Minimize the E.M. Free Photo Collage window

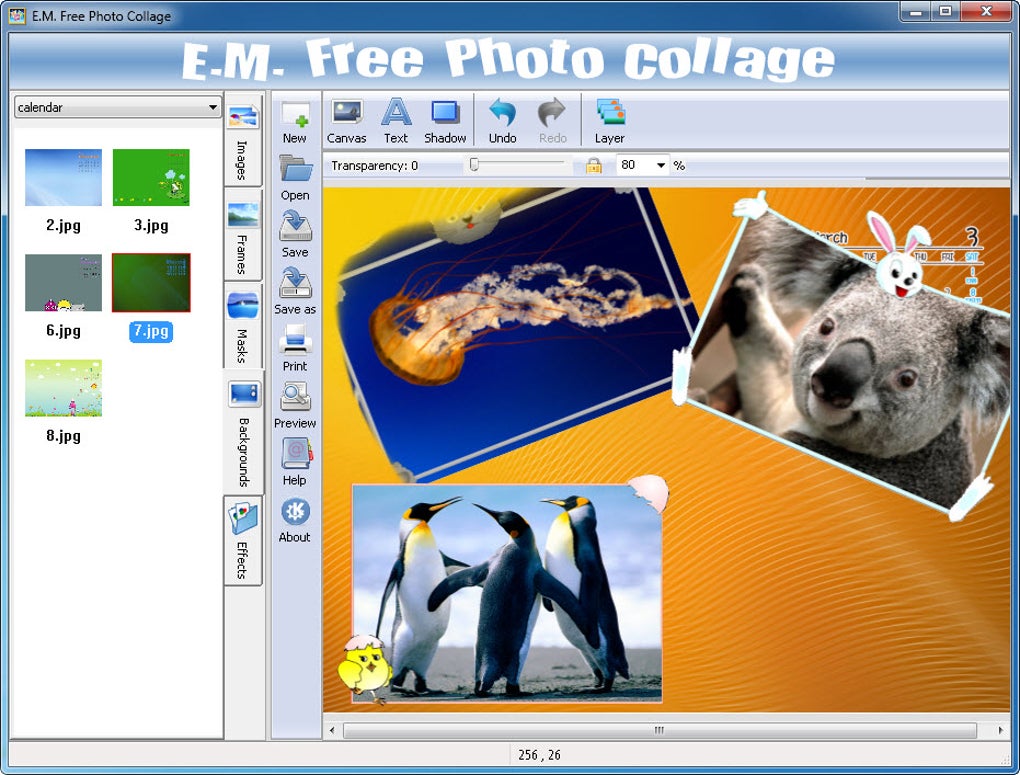[917, 12]
